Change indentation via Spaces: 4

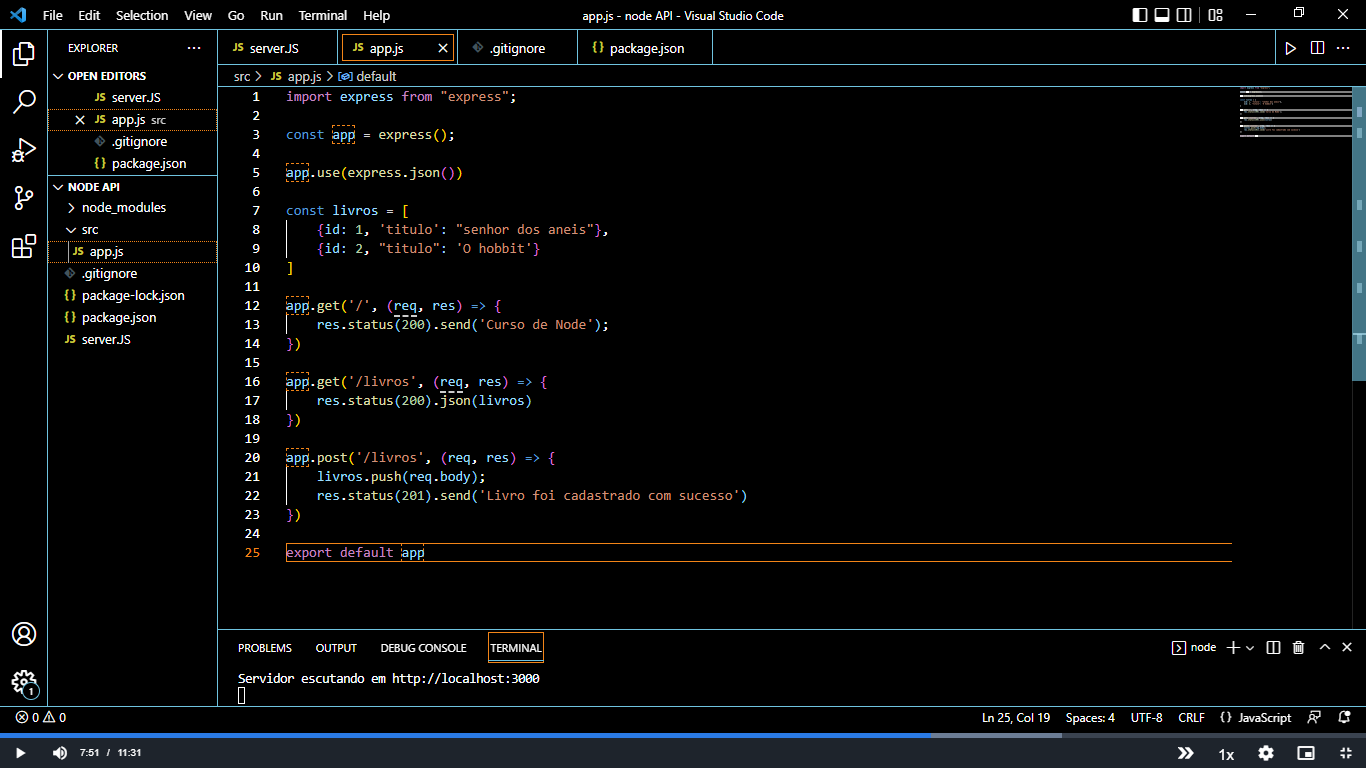pos(1090,717)
